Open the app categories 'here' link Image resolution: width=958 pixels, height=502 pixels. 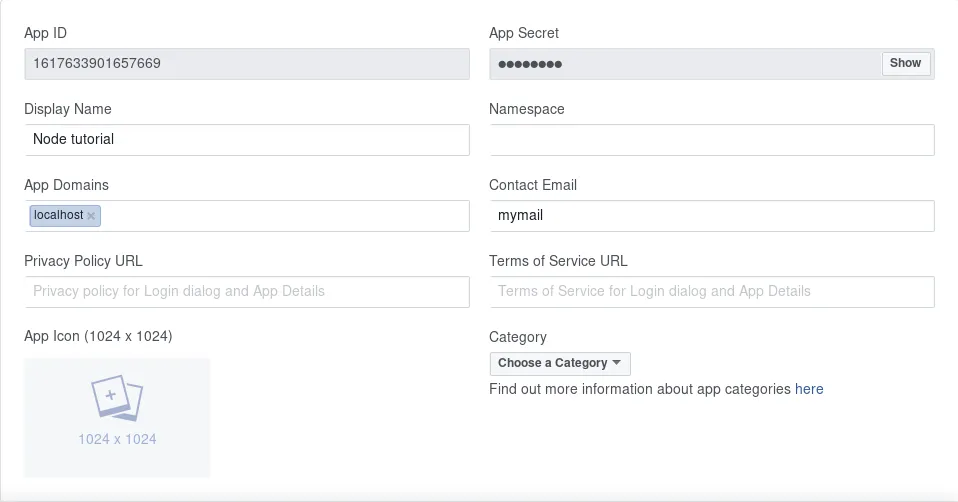pyautogui.click(x=809, y=389)
